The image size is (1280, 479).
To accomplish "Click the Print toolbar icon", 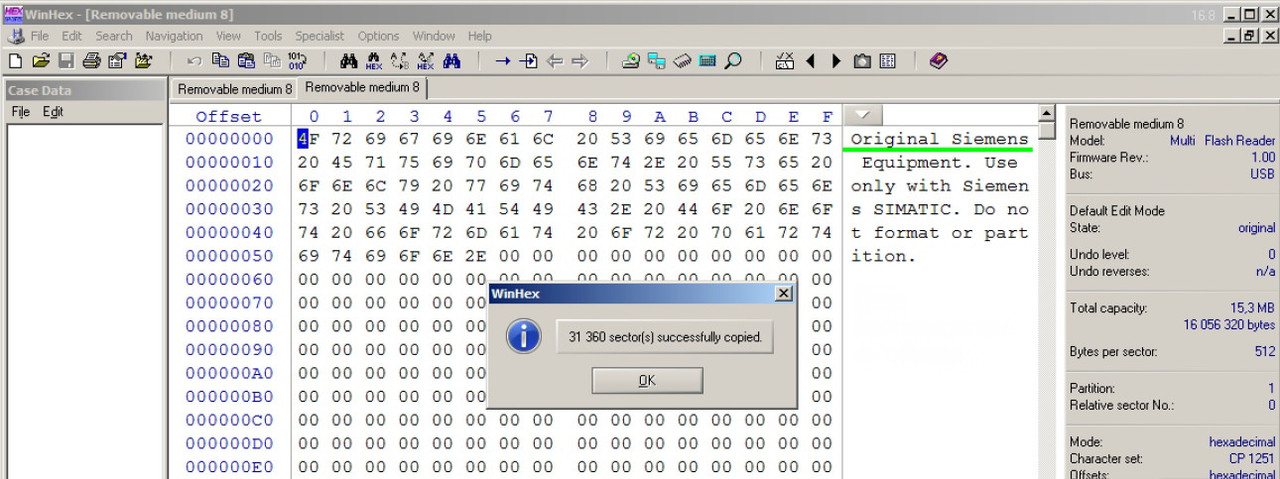I will (91, 61).
